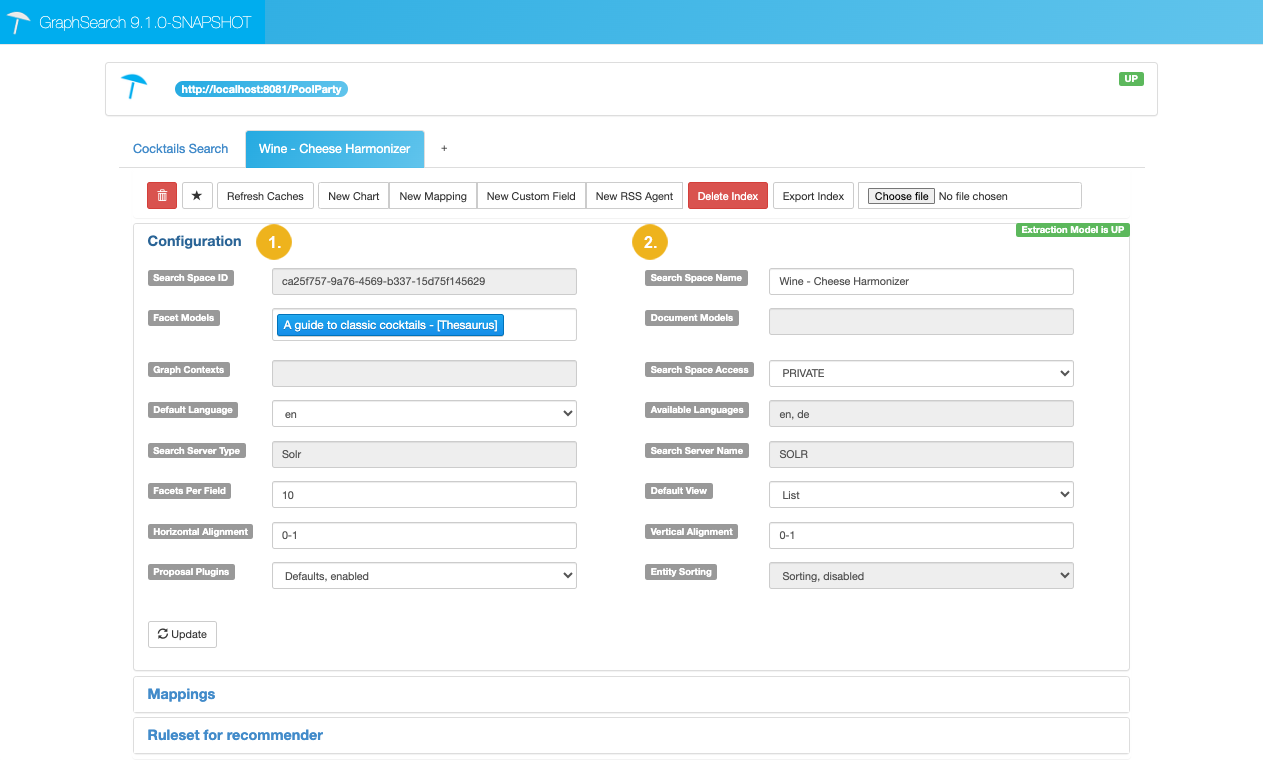Click the Horizontal Alignment input field
Viewport: 1263px width, 760px height.
[424, 535]
